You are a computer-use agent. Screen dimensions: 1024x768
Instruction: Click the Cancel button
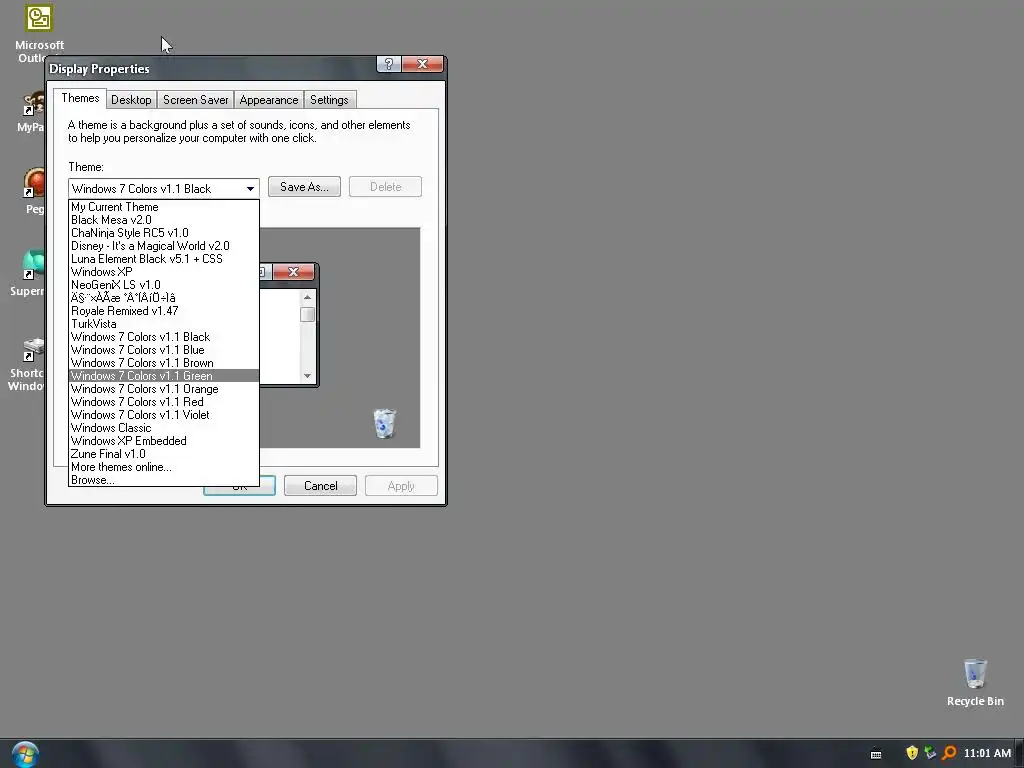pos(321,486)
